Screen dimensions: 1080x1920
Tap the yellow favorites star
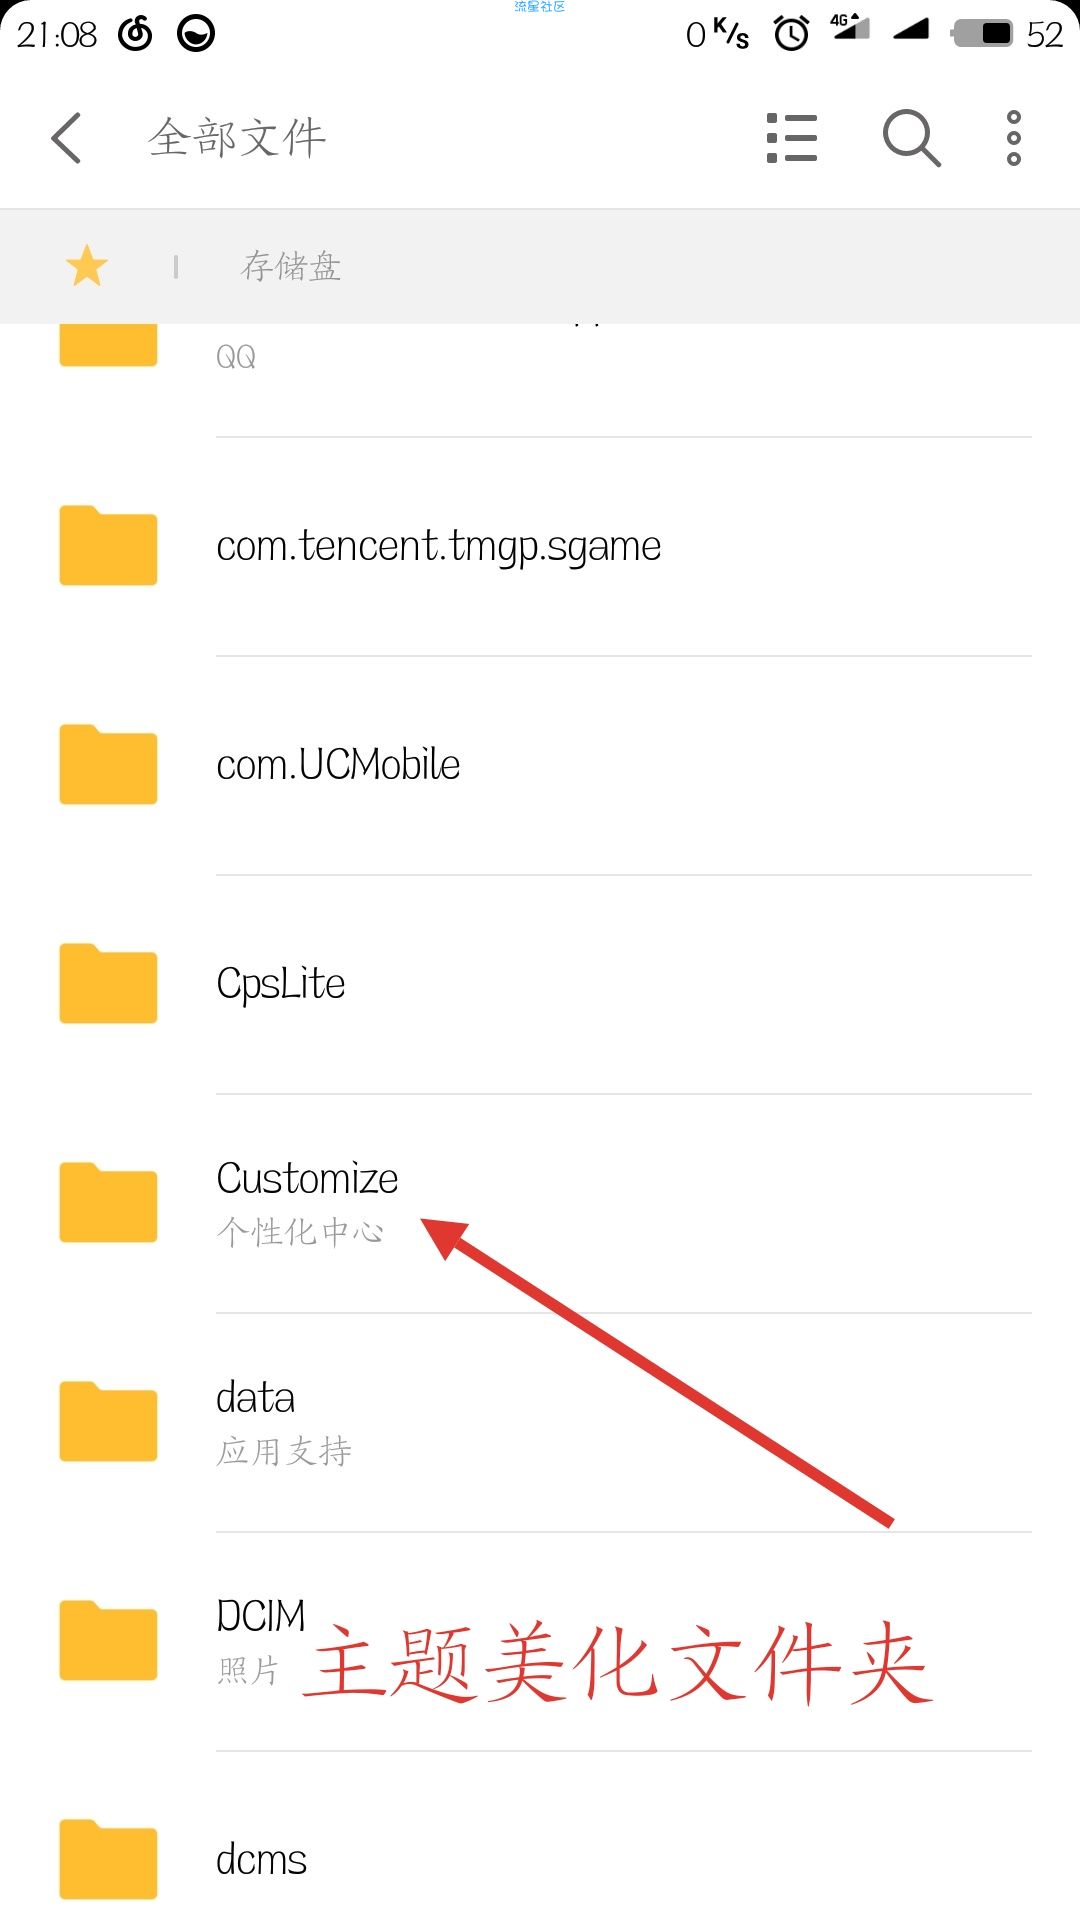coord(87,266)
